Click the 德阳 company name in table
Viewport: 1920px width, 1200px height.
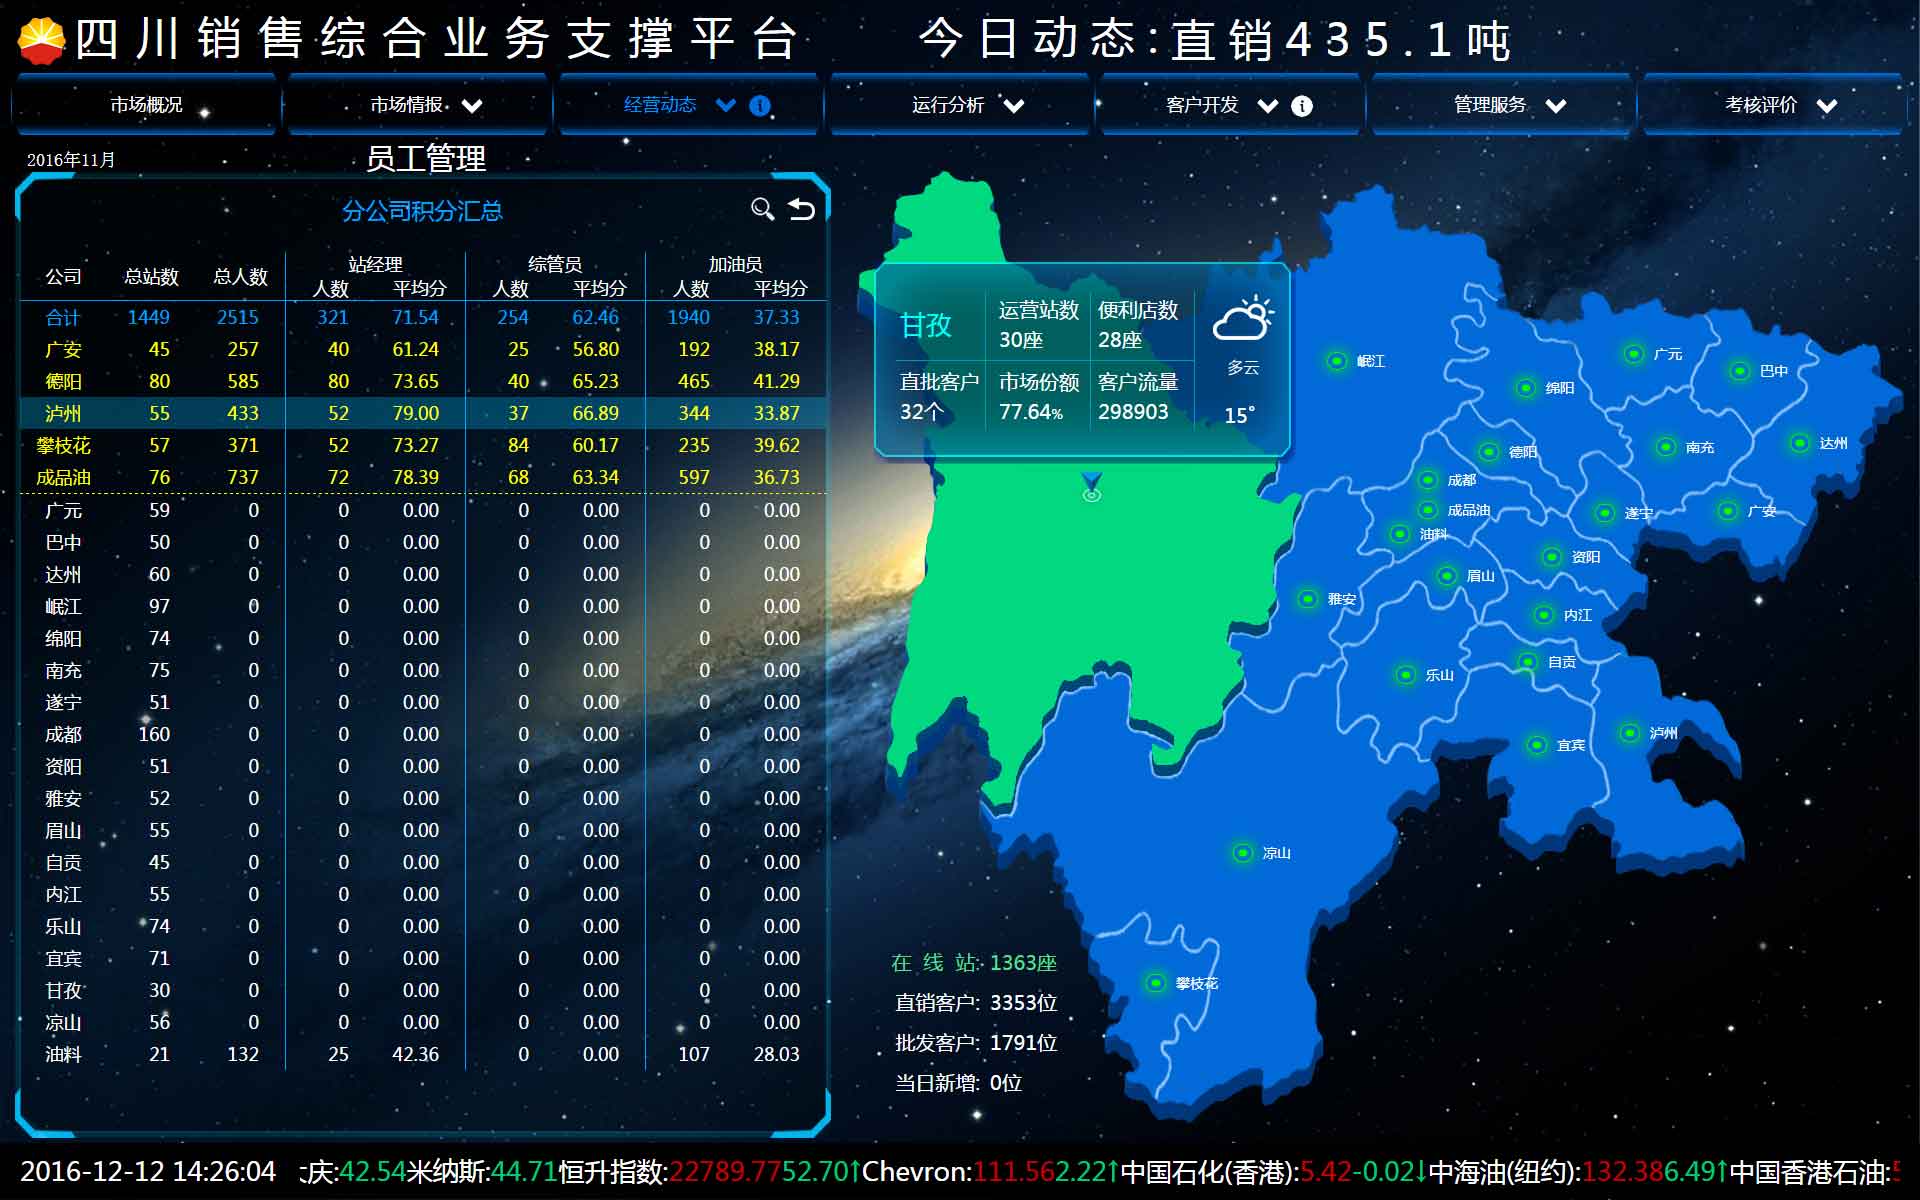(x=63, y=381)
